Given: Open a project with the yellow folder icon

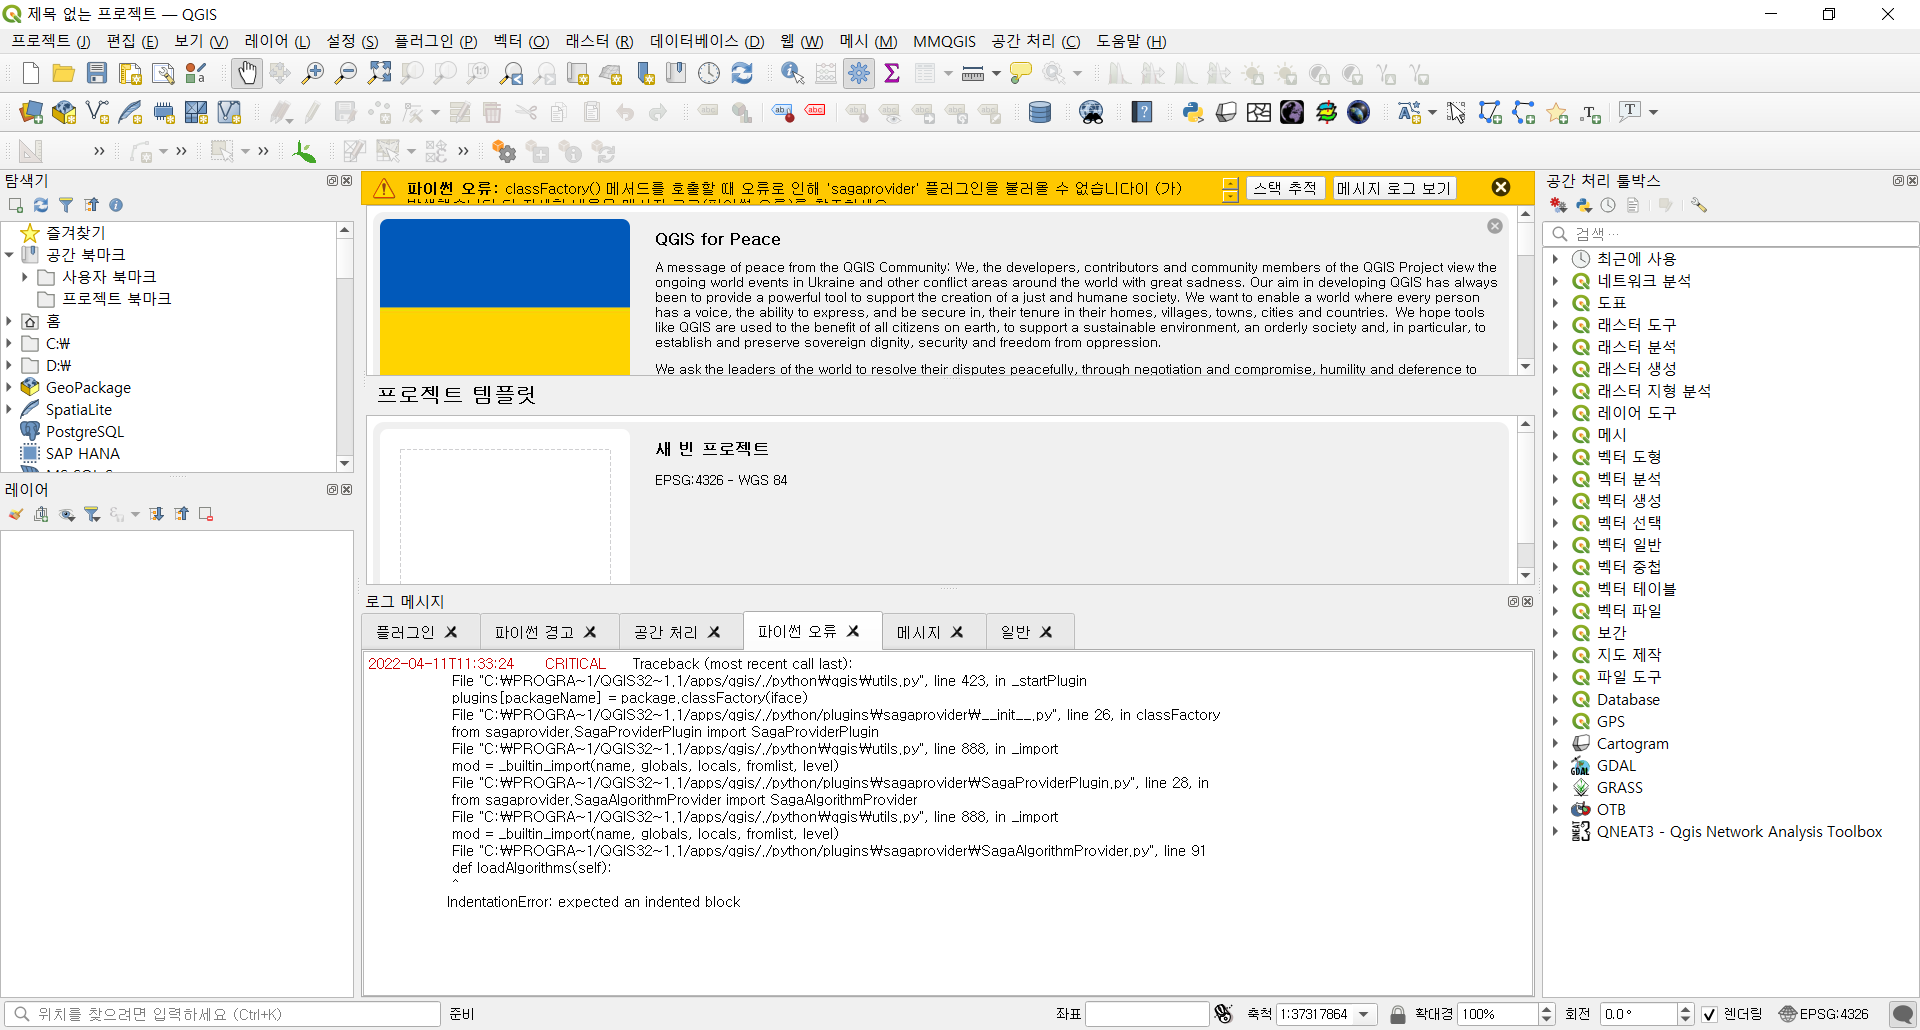Looking at the screenshot, I should point(64,73).
